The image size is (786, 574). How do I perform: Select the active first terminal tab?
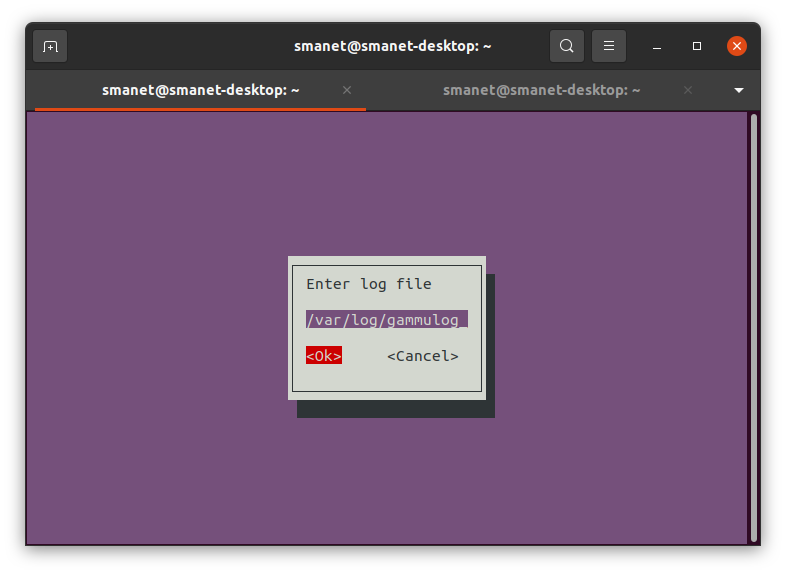tap(201, 90)
